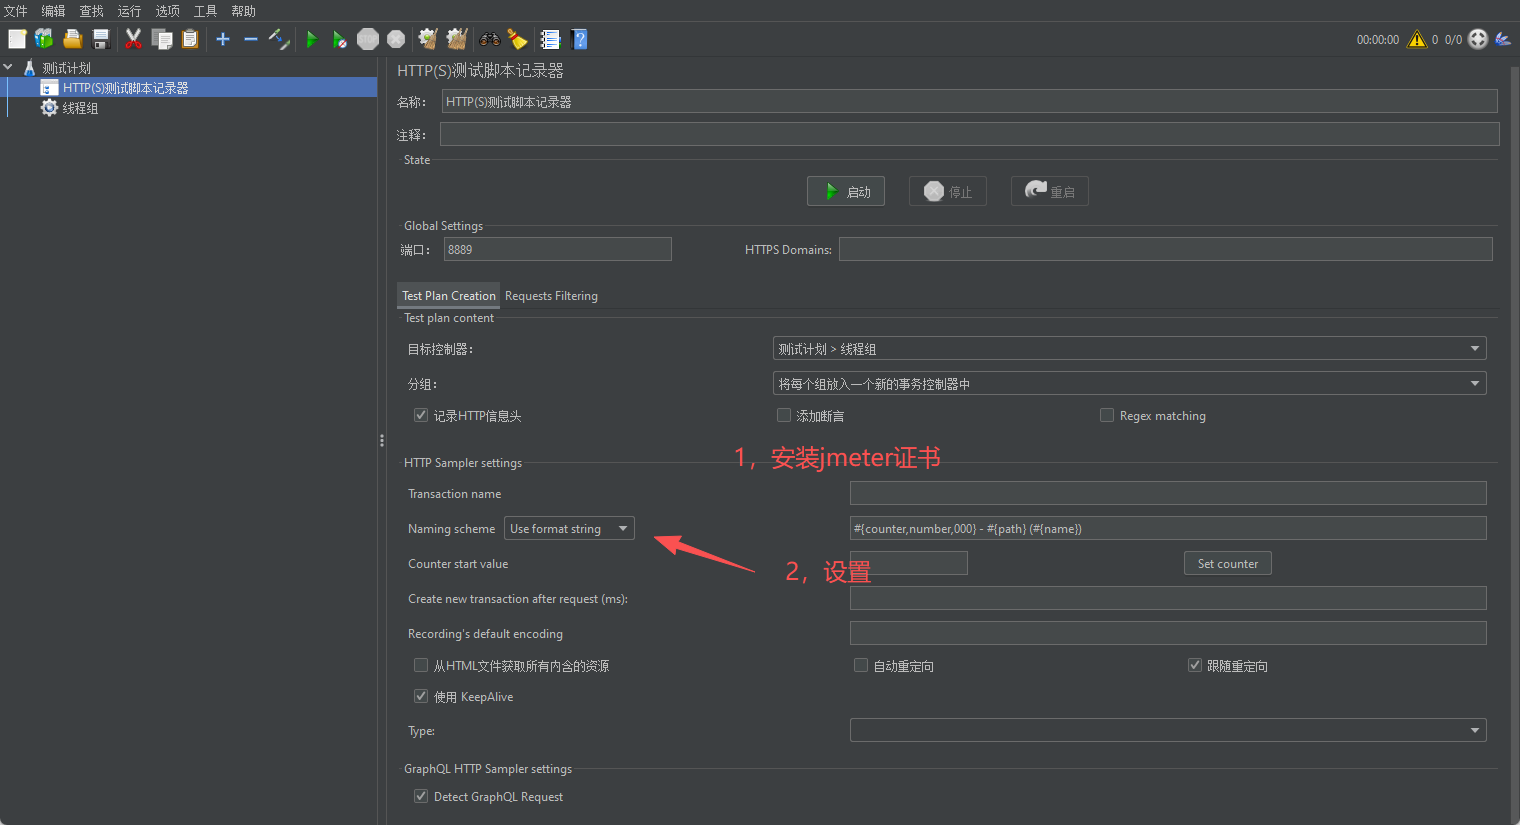Toggle the Detect GraphQL Request checkbox
Image resolution: width=1520 pixels, height=825 pixels.
(x=421, y=796)
